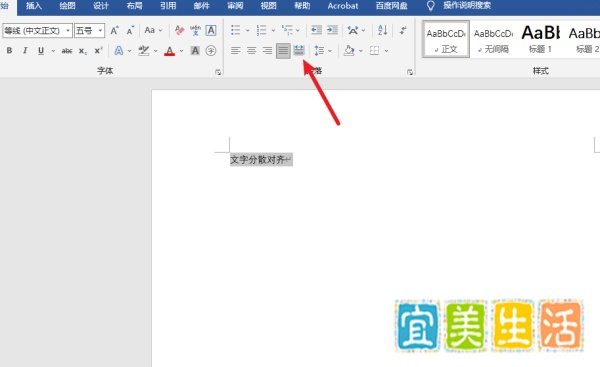Shrink font size with the smaller A icon

point(130,30)
